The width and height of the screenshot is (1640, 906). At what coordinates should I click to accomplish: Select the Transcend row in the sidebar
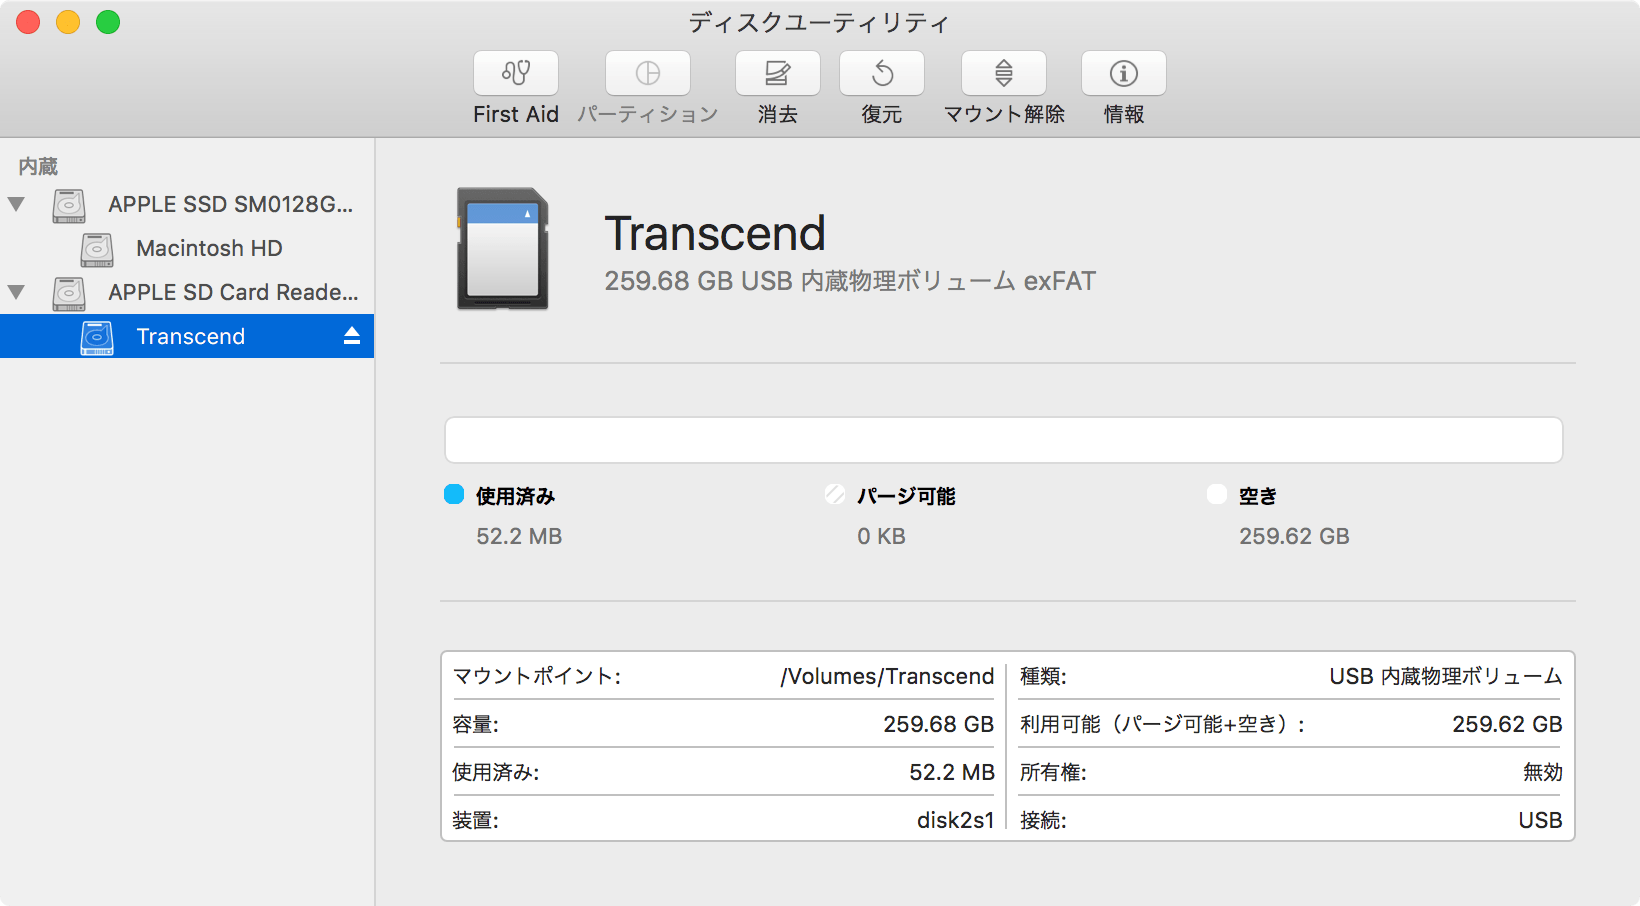click(x=187, y=336)
